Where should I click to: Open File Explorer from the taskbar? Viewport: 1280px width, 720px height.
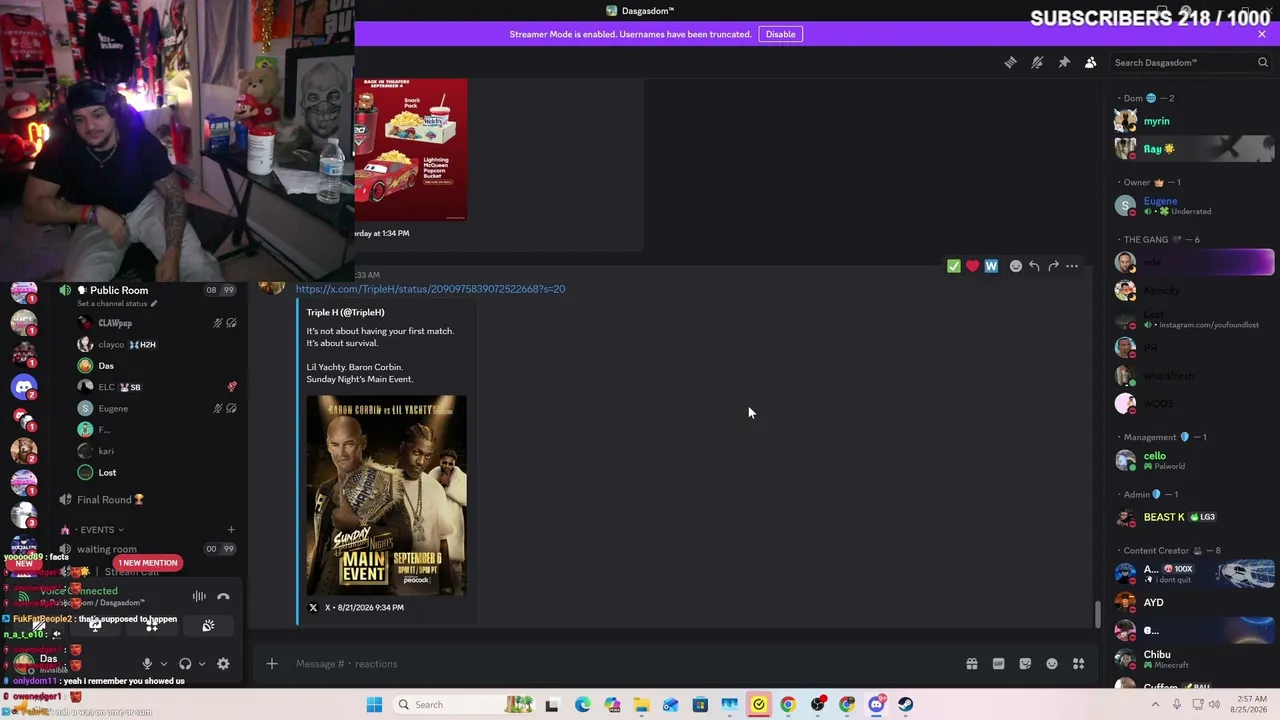tap(641, 705)
